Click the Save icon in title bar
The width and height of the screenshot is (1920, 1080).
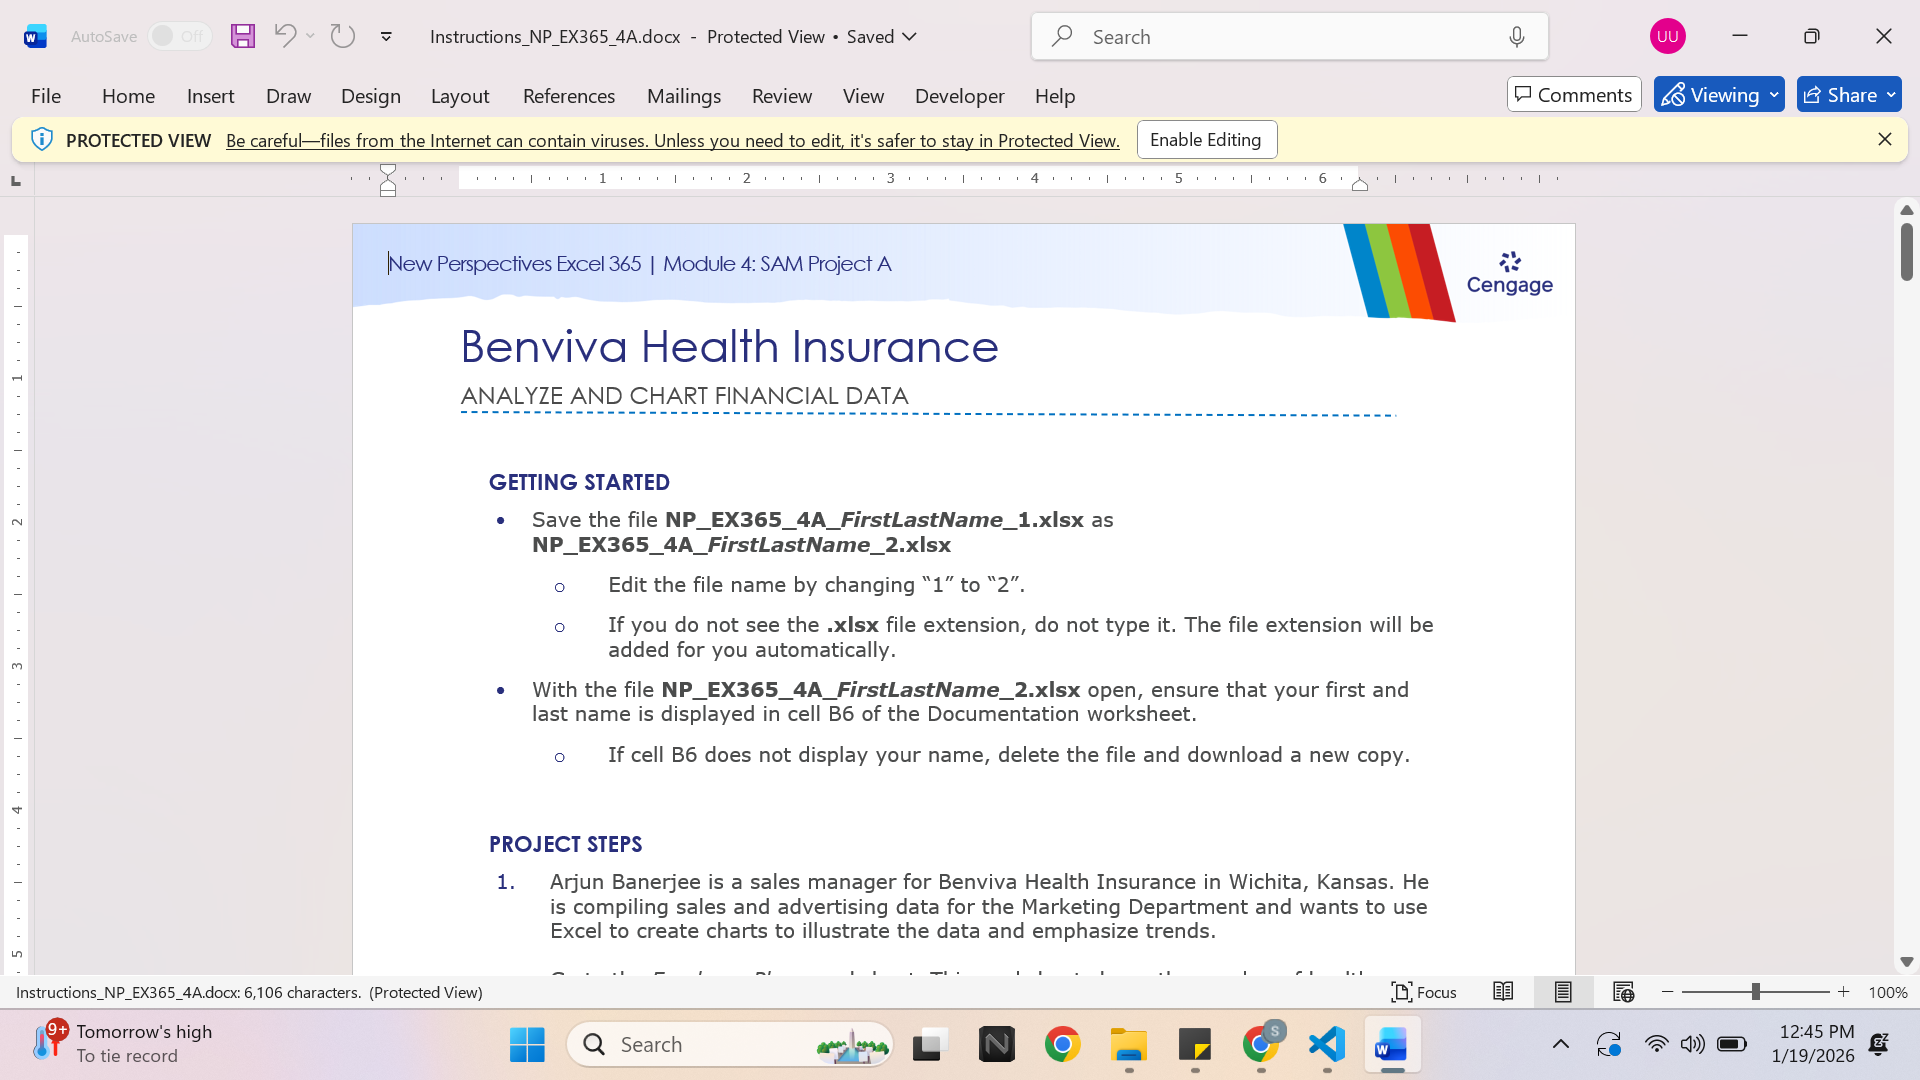click(x=243, y=37)
